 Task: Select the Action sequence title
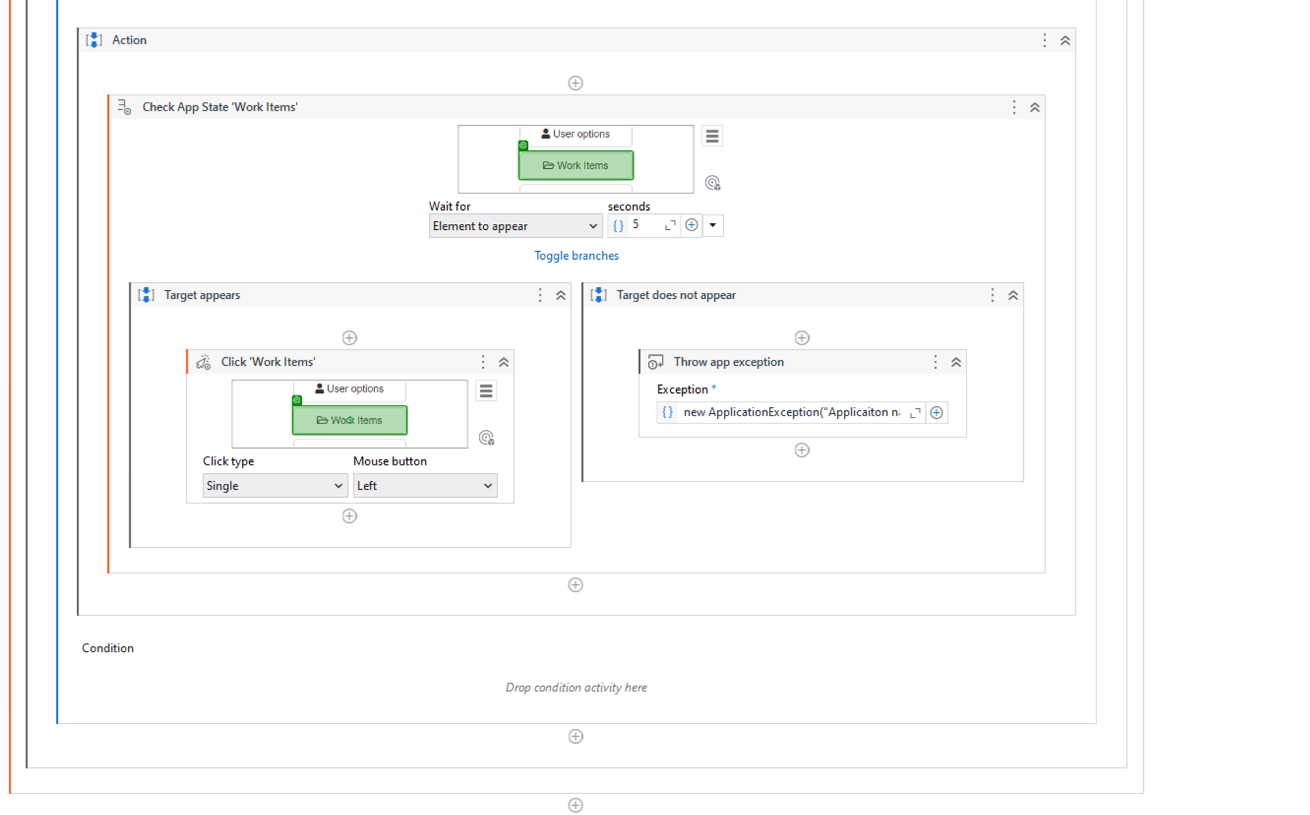(129, 40)
